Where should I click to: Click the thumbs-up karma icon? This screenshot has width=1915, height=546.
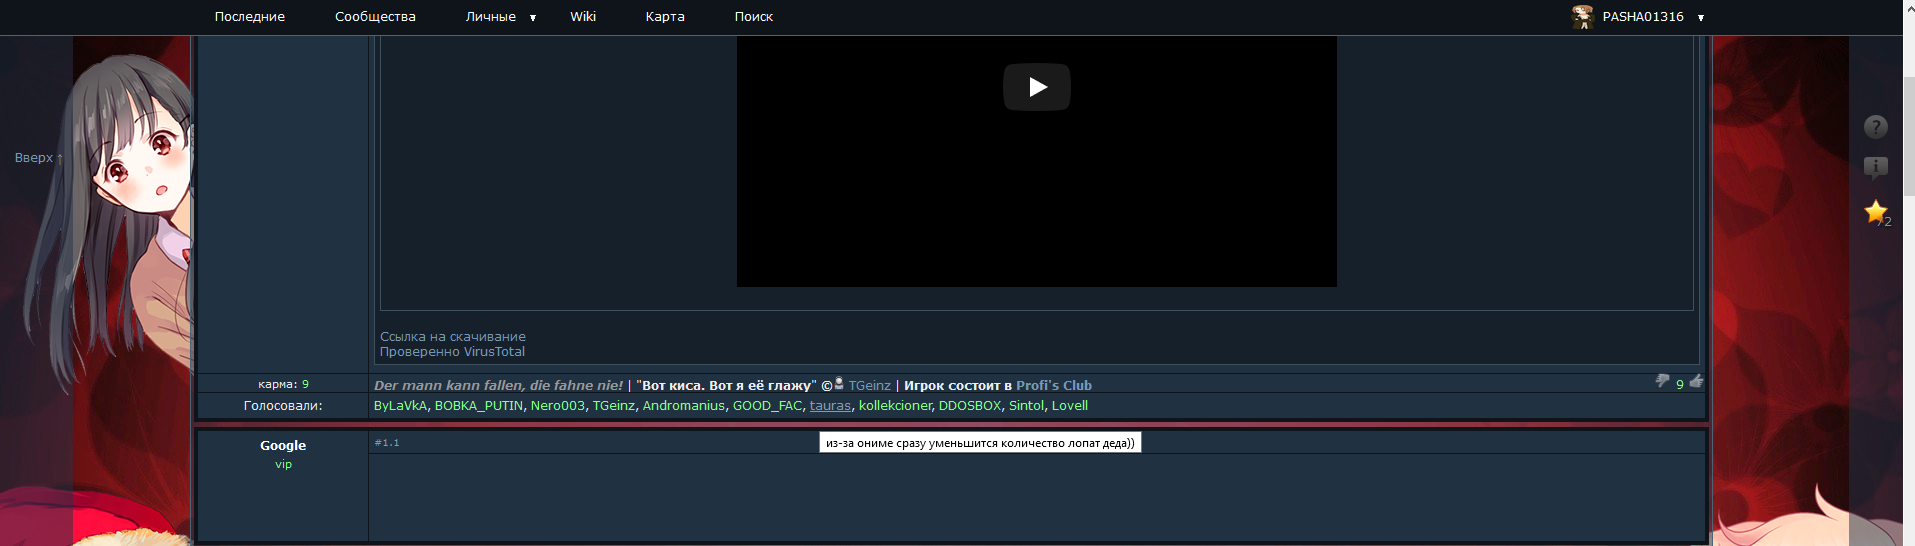1696,381
